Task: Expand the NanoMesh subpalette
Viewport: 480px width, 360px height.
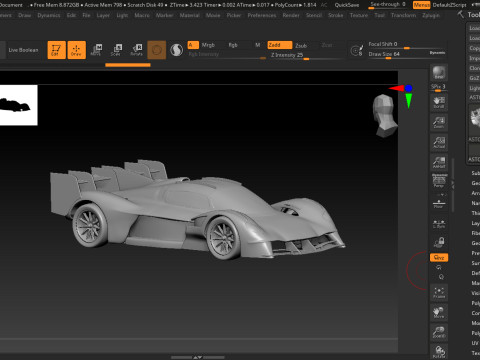Action: [475, 203]
